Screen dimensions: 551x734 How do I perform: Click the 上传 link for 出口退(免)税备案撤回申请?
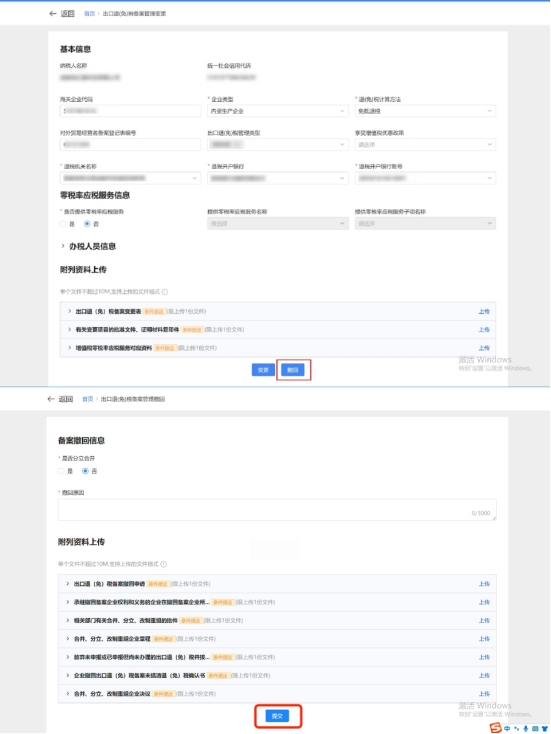pyautogui.click(x=484, y=584)
